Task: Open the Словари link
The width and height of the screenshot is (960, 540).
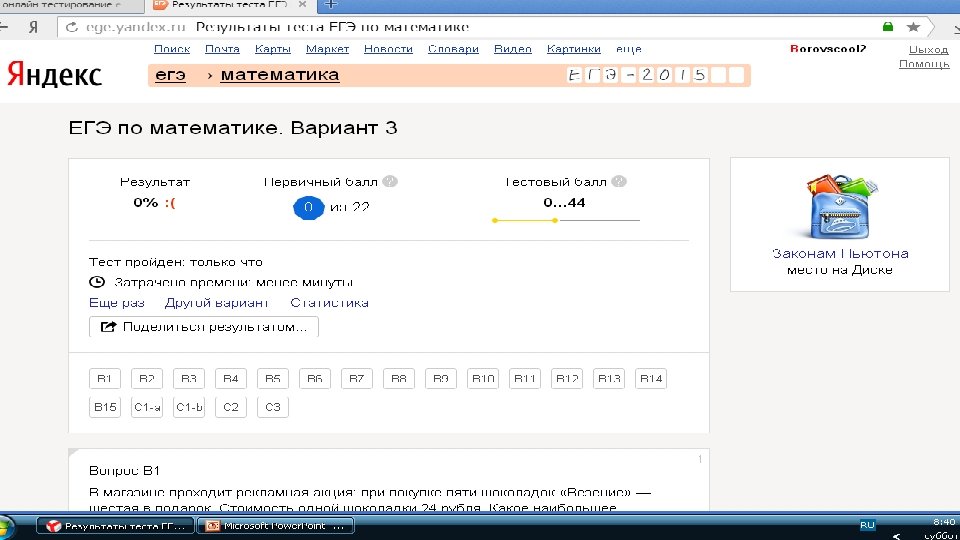Action: point(453,49)
